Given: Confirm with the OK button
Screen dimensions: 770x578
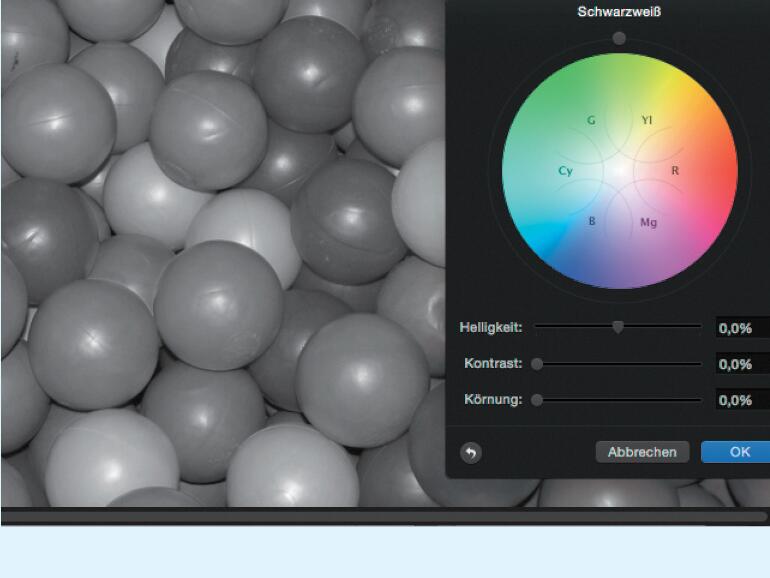Looking at the screenshot, I should (x=738, y=452).
